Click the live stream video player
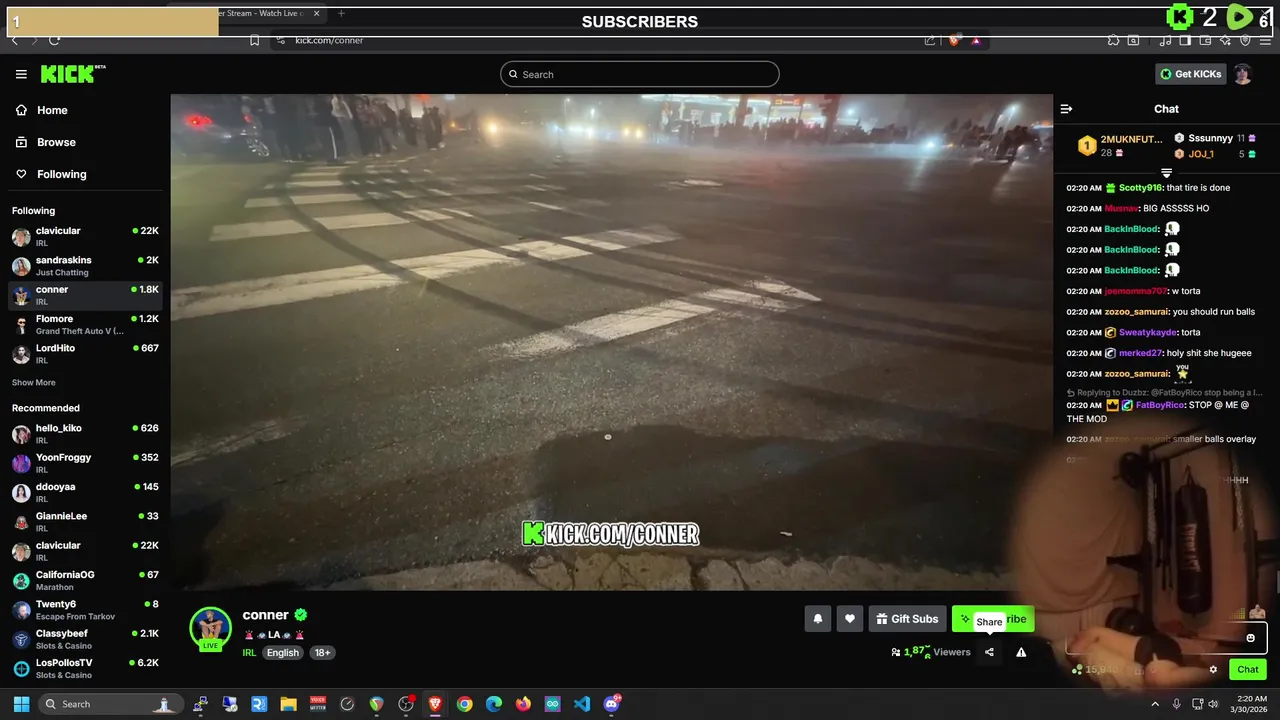 [611, 342]
